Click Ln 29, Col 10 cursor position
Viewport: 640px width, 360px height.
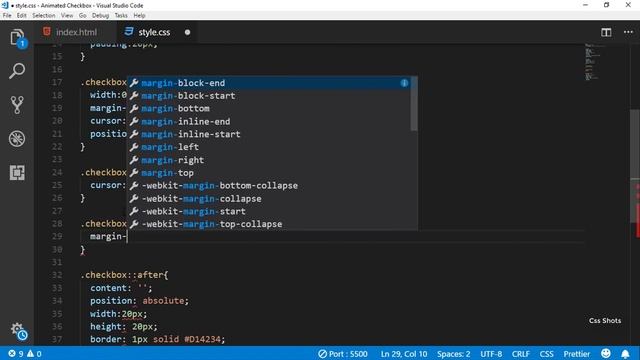[x=404, y=353]
